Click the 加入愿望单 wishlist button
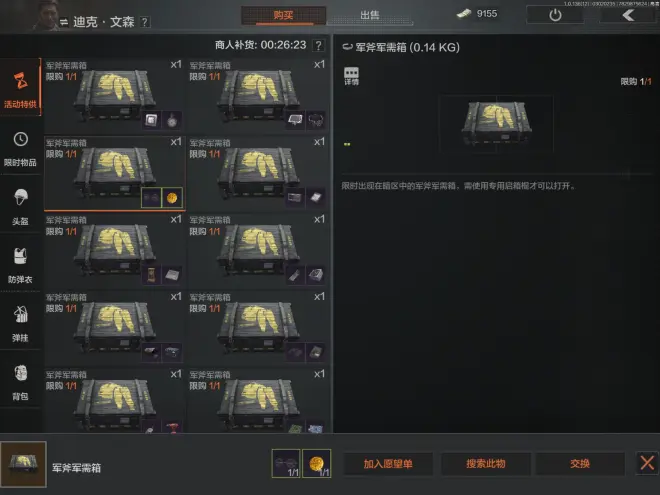Image resolution: width=660 pixels, height=495 pixels. 388,463
